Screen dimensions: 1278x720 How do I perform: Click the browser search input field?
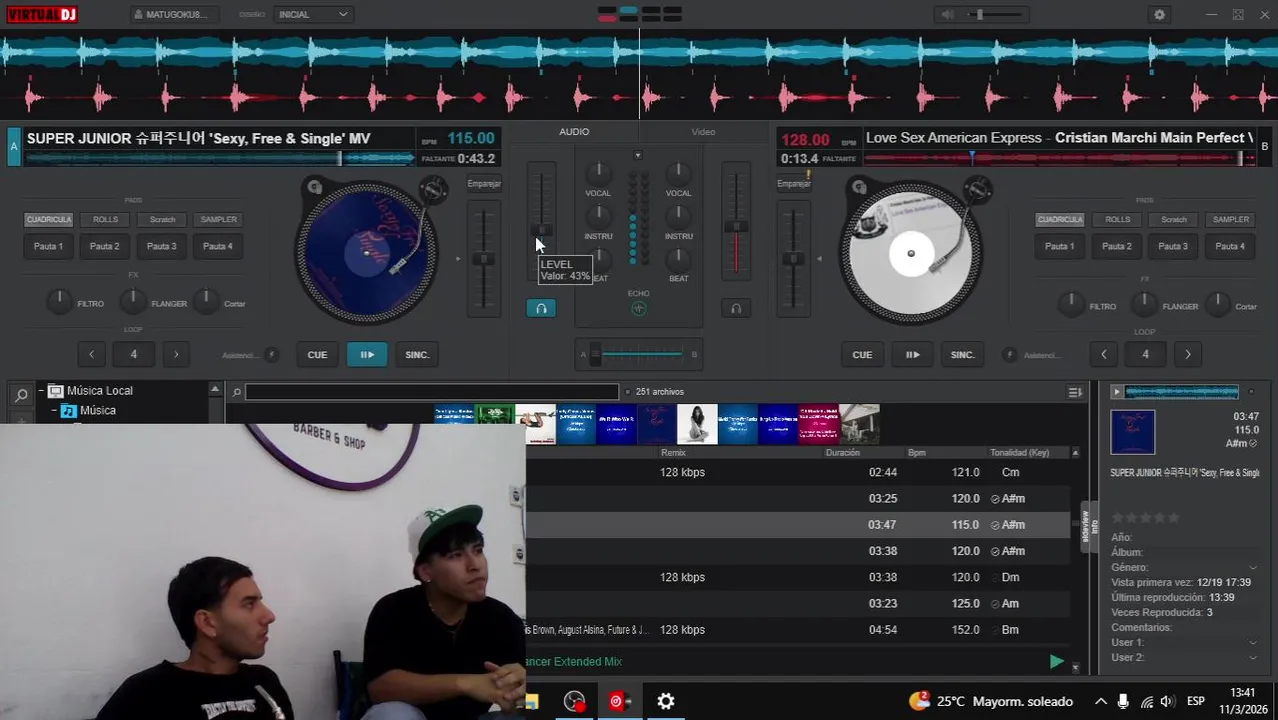[432, 392]
